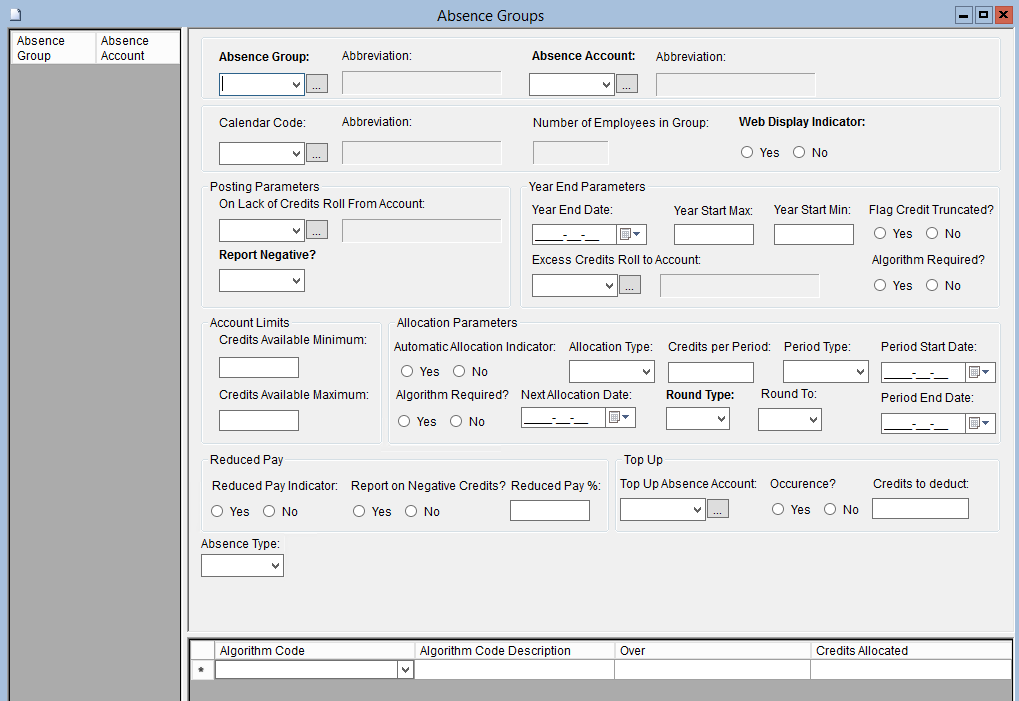Open calendar picker for Period End Date

(981, 423)
